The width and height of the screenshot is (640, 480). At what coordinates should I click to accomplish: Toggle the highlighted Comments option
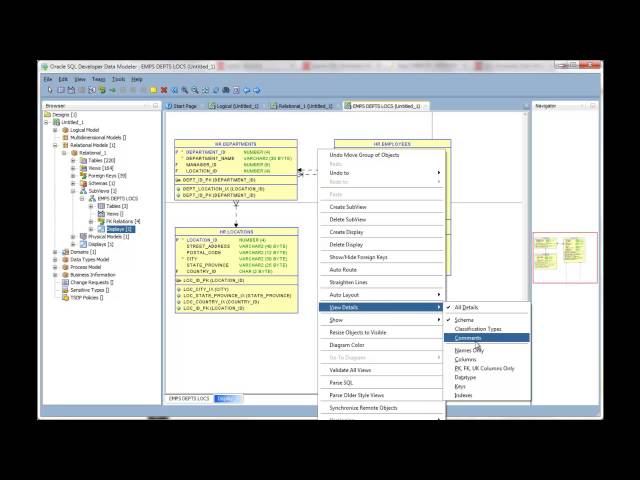tap(487, 338)
